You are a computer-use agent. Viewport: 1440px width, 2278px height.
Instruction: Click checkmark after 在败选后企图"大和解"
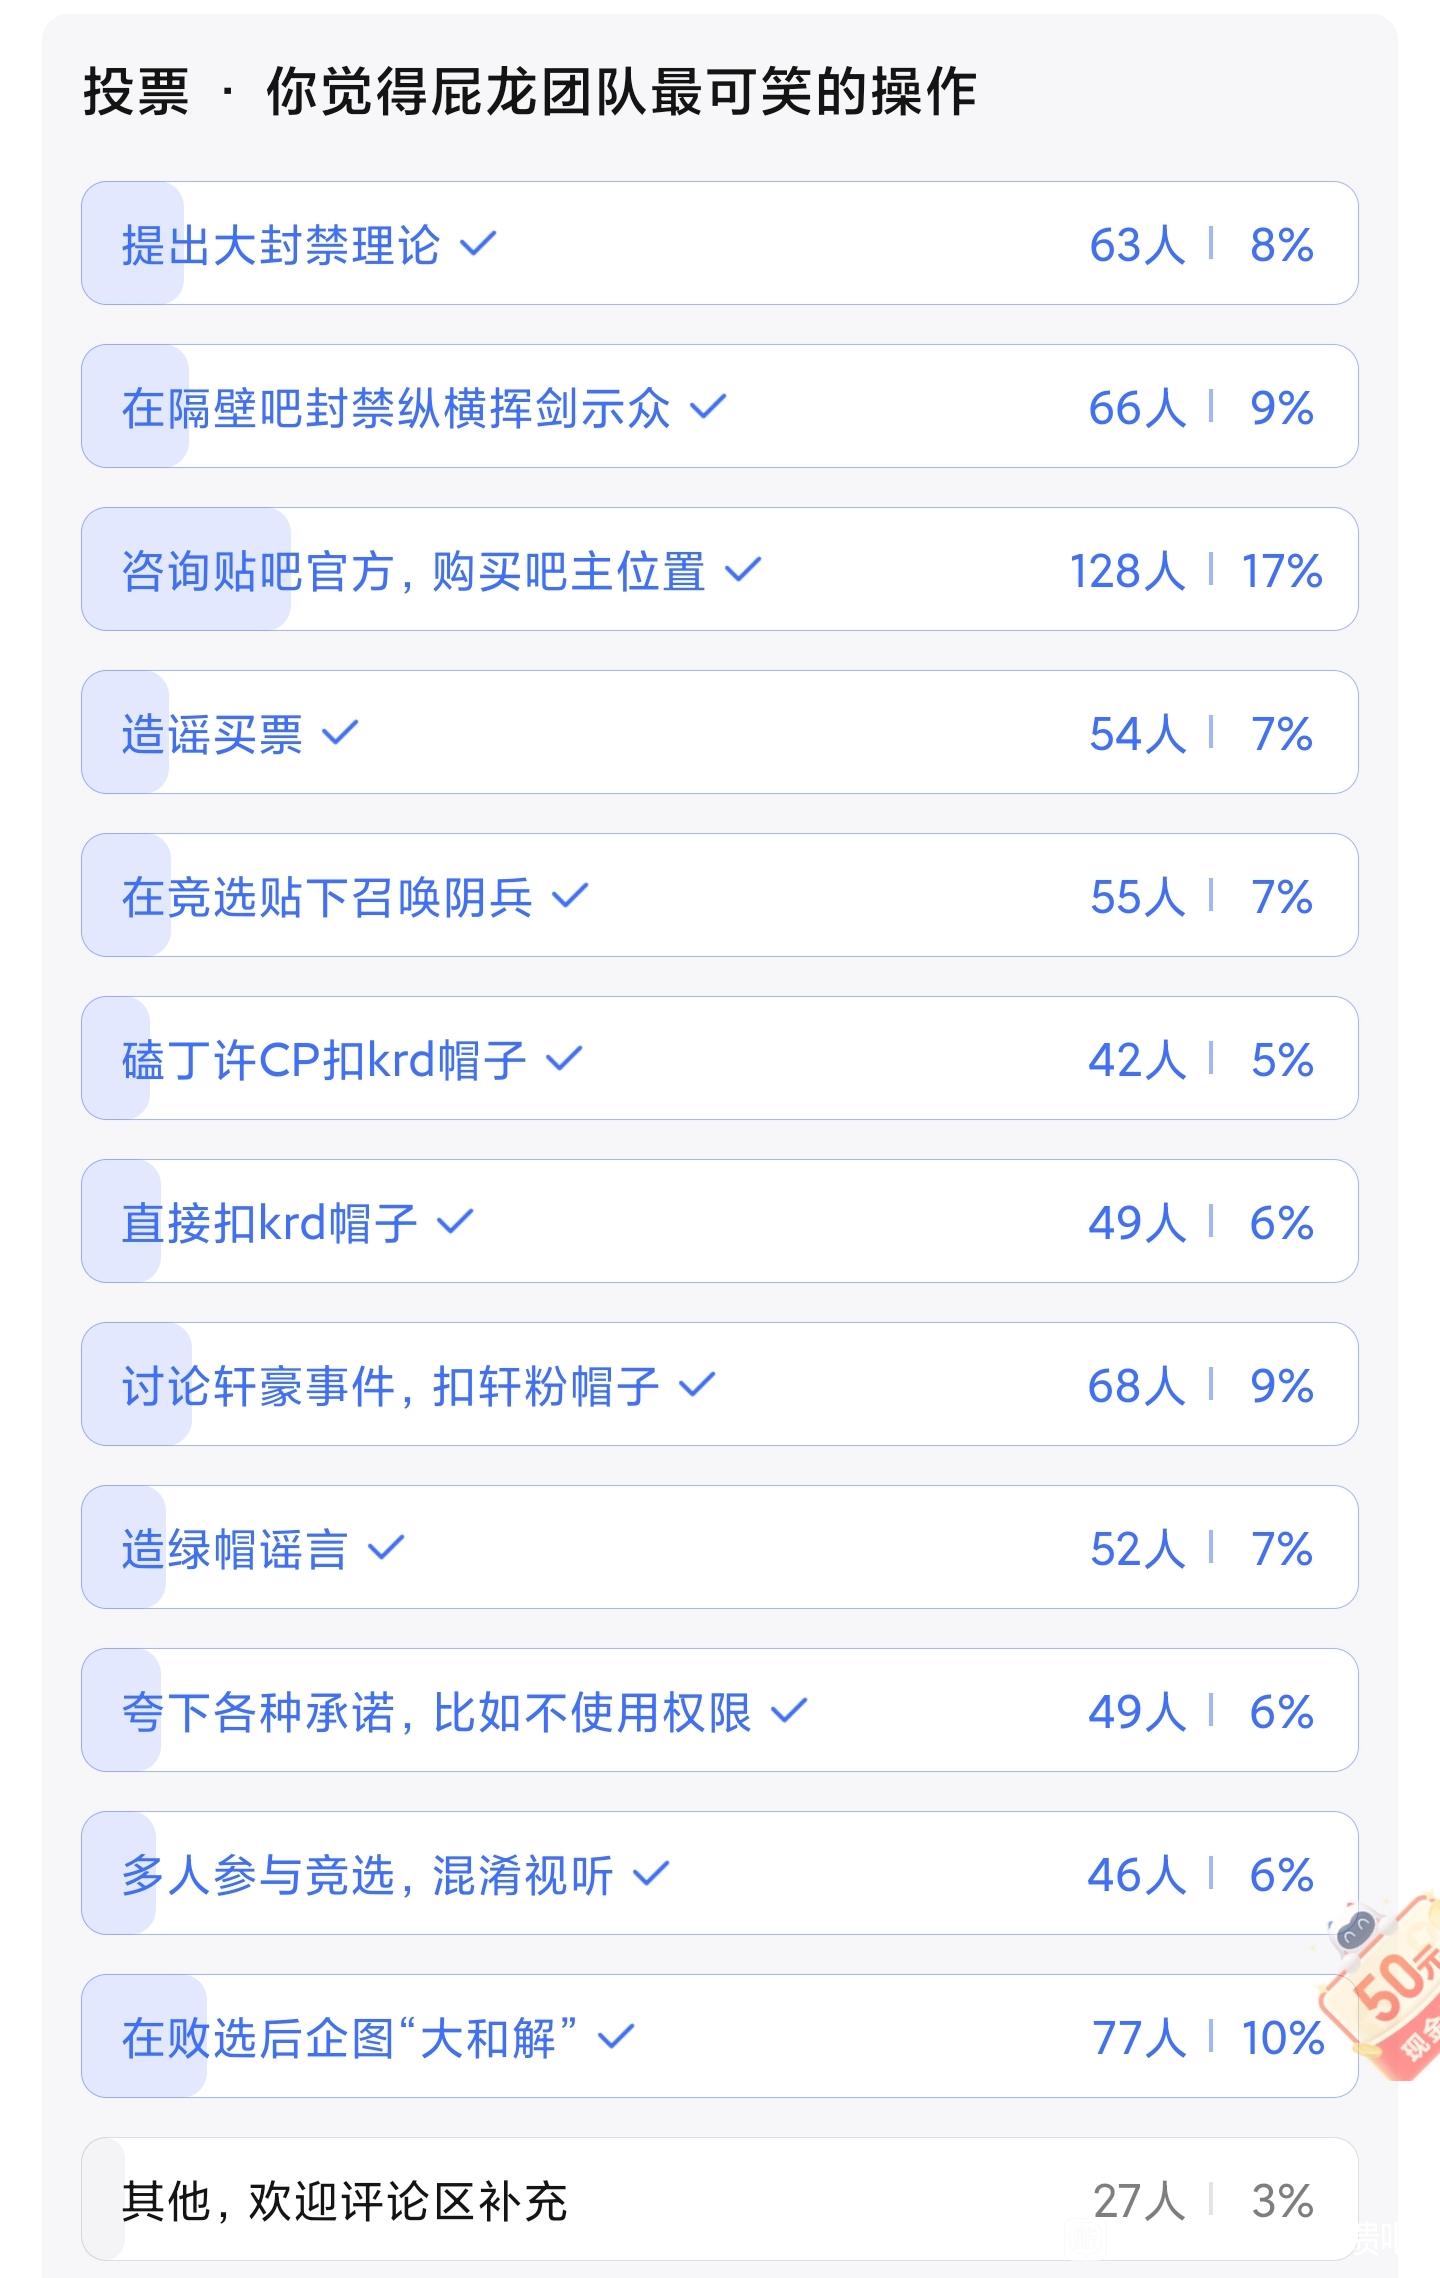615,2037
